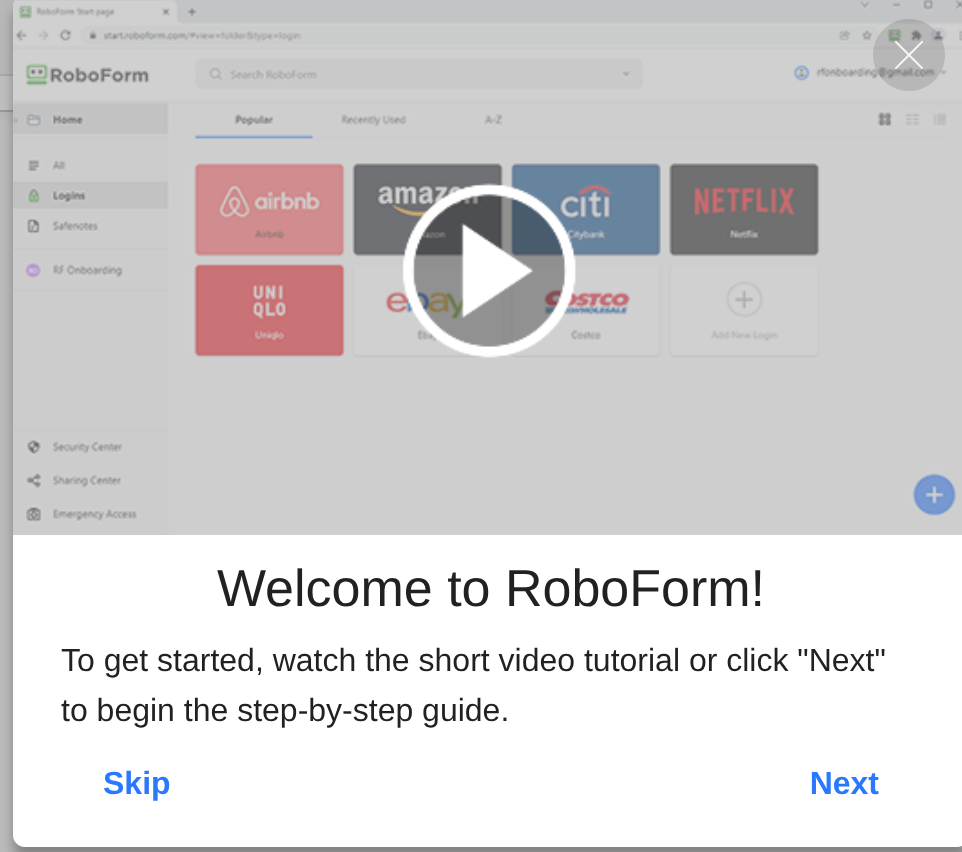Image resolution: width=962 pixels, height=852 pixels.
Task: Open the Citybank login tile
Action: click(x=586, y=209)
